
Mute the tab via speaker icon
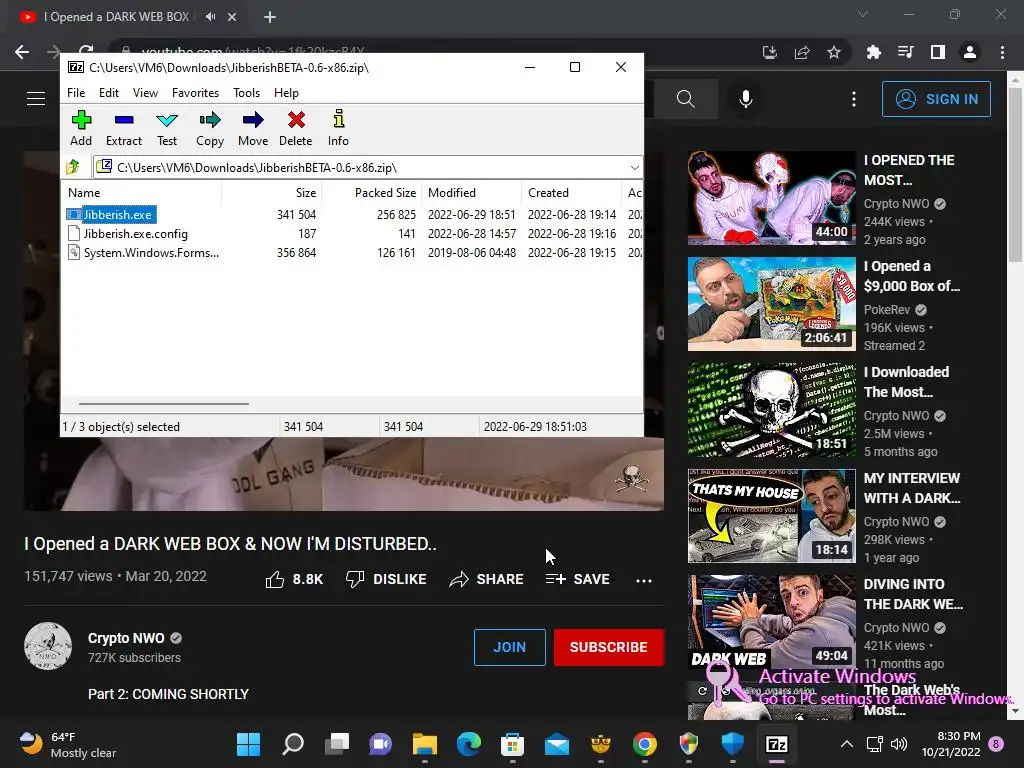click(x=210, y=17)
